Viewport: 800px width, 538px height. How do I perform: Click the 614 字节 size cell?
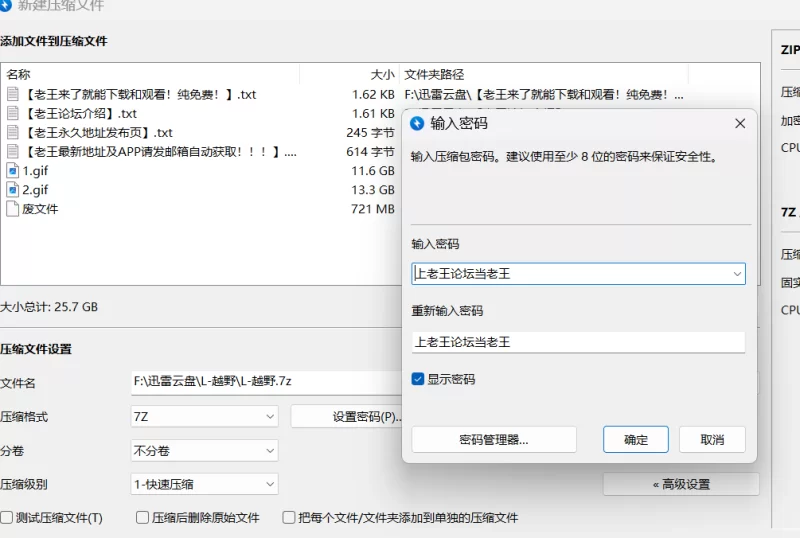[x=370, y=152]
